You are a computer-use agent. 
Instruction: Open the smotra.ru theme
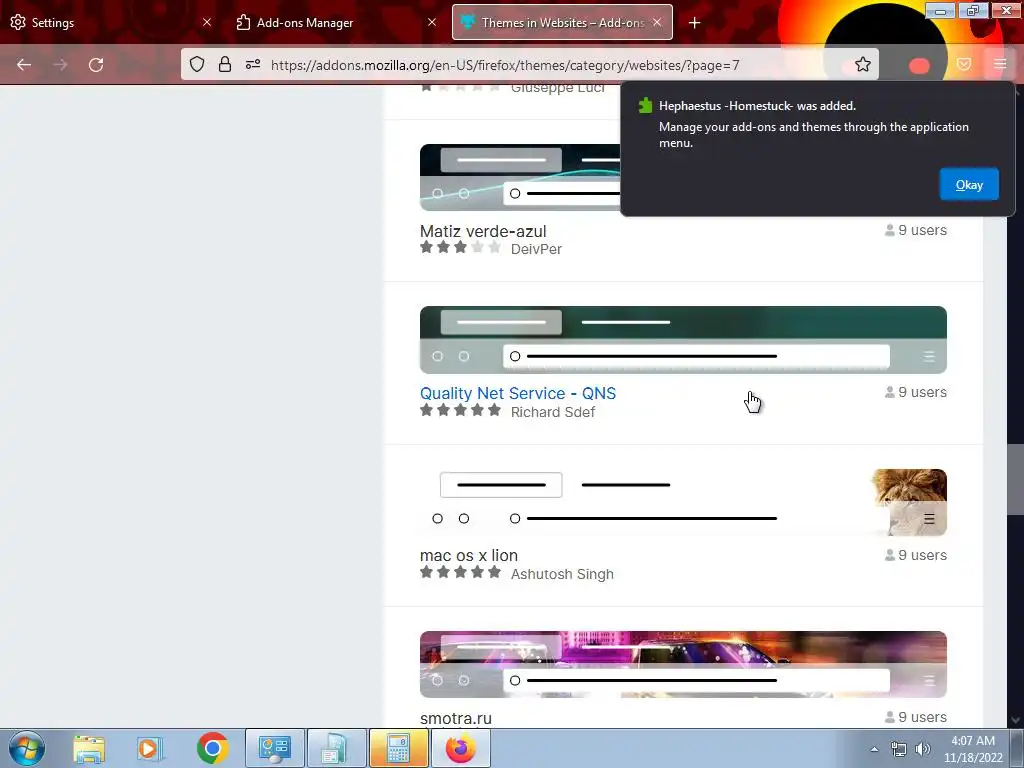(456, 718)
